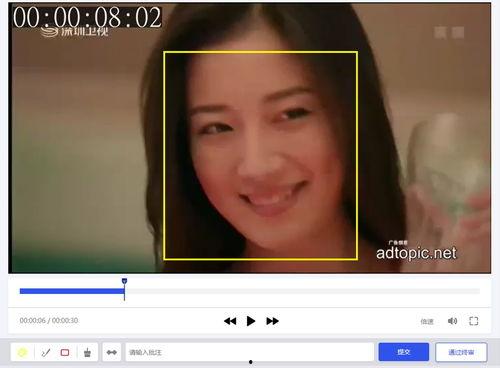
Task: Pick the yellow annotation color swatch
Action: (22, 352)
